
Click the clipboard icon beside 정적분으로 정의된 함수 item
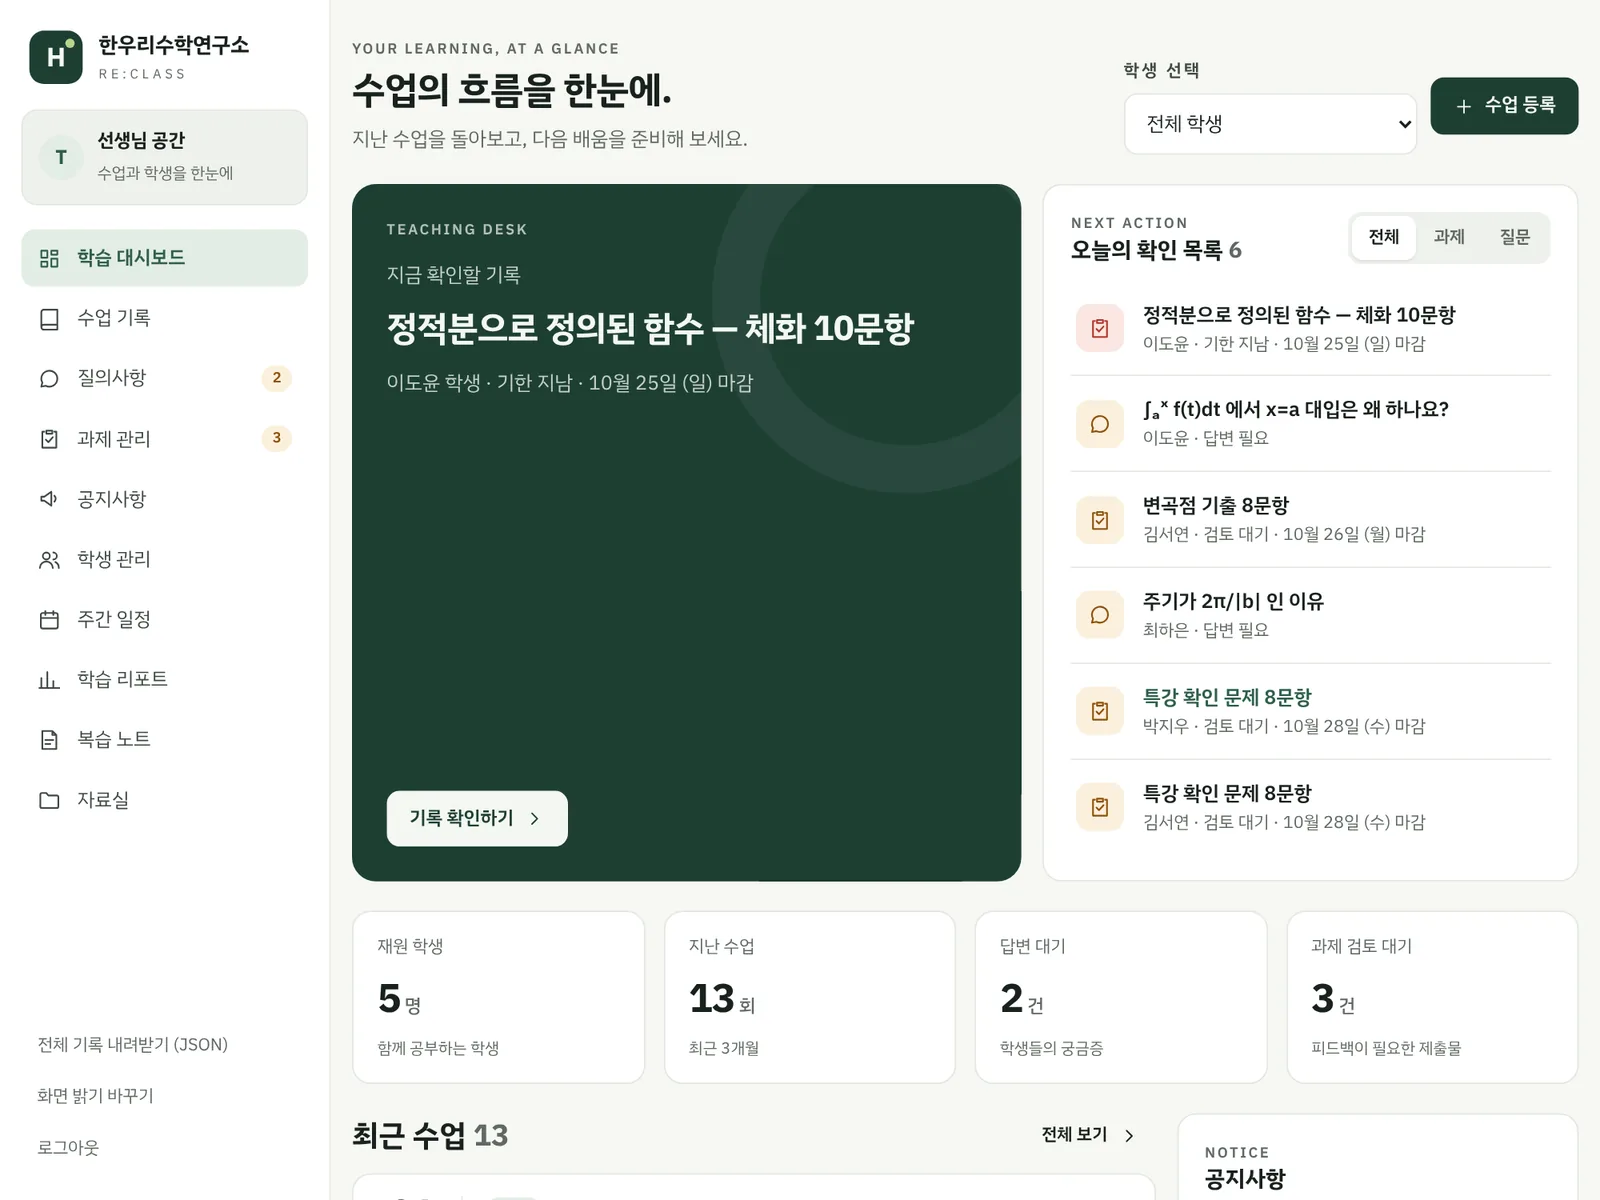(1100, 328)
